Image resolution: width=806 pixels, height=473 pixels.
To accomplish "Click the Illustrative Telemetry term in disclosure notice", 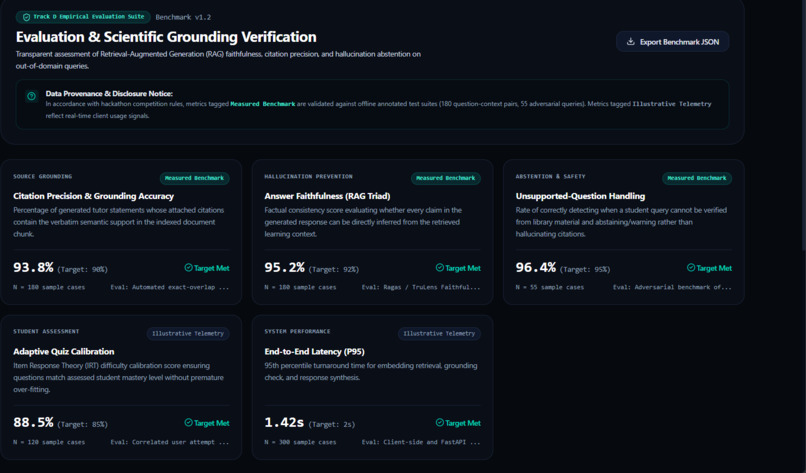I will pyautogui.click(x=672, y=104).
